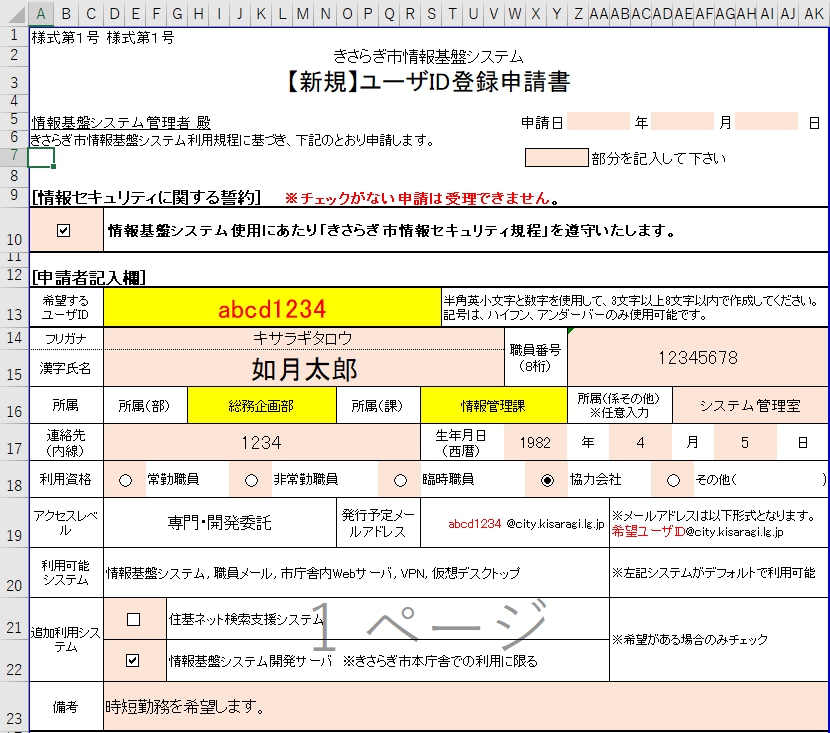This screenshot has height=733, width=830.
Task: Select row 15 header
Action: (14, 368)
